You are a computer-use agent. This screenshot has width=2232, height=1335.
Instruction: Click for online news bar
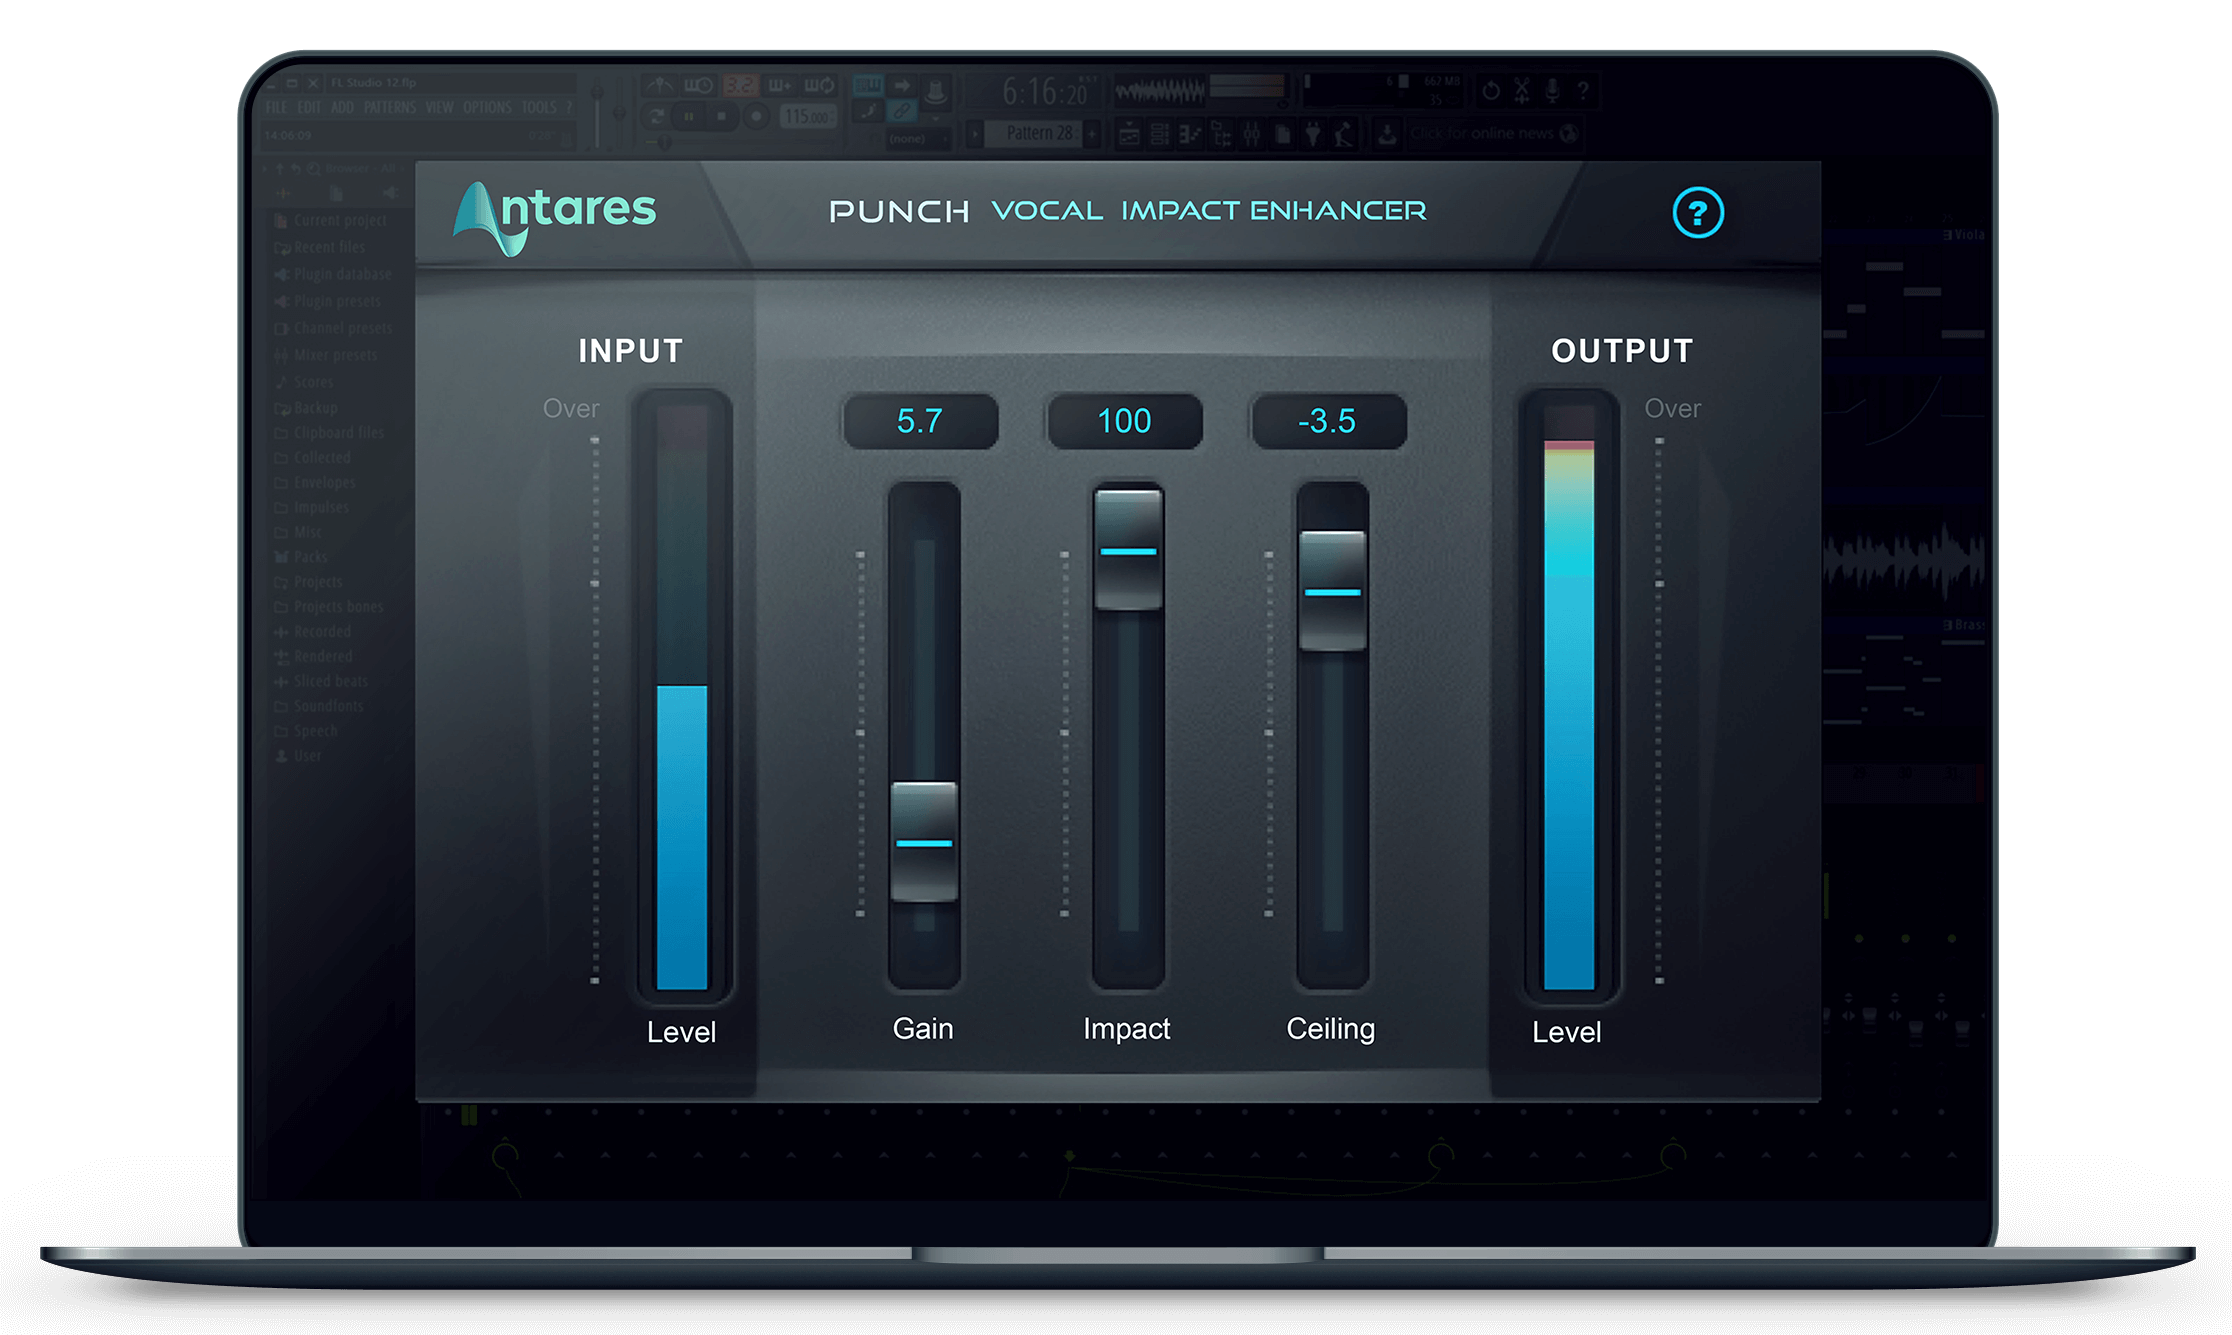click(x=1493, y=133)
